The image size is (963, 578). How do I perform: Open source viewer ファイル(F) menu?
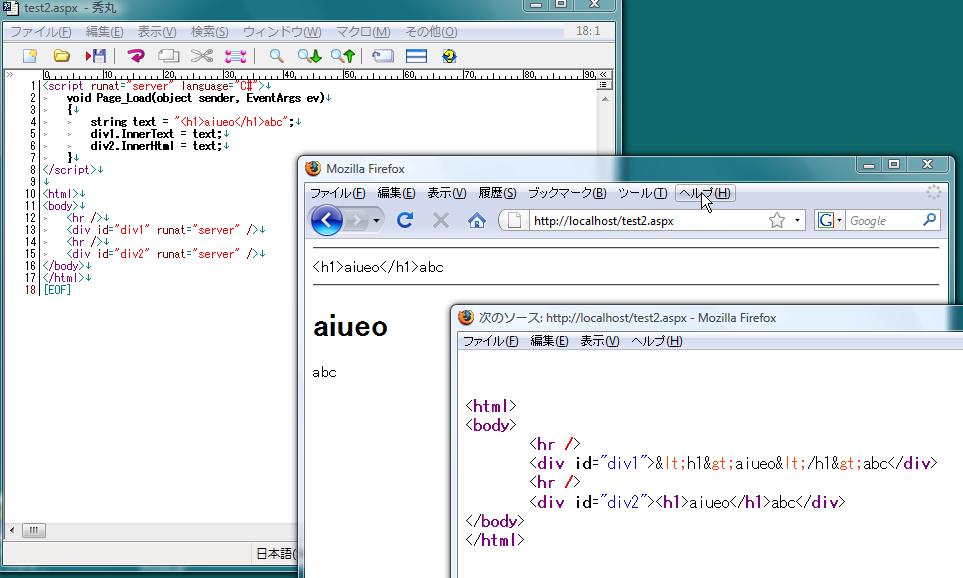tap(490, 341)
